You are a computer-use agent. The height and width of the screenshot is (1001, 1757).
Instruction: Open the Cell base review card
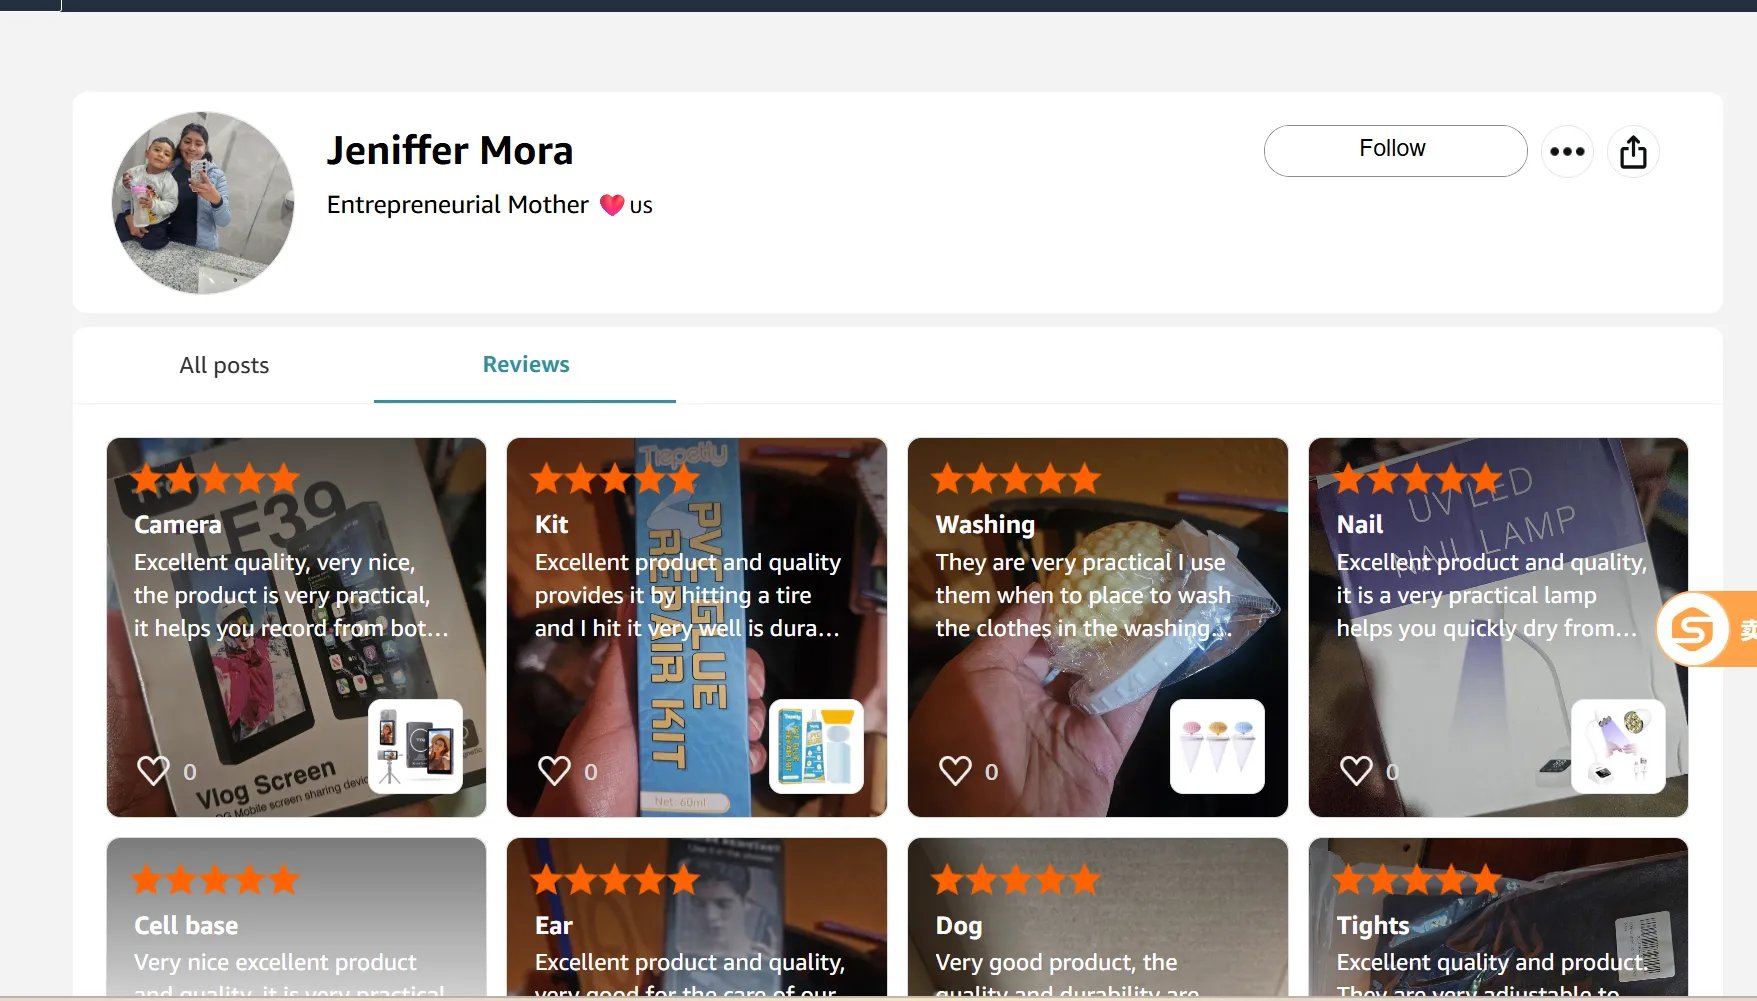click(x=296, y=917)
